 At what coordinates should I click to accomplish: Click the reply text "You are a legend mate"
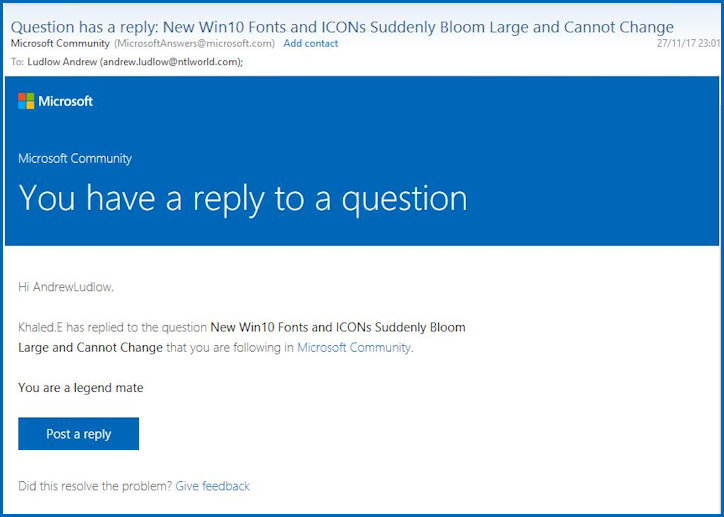tap(81, 388)
